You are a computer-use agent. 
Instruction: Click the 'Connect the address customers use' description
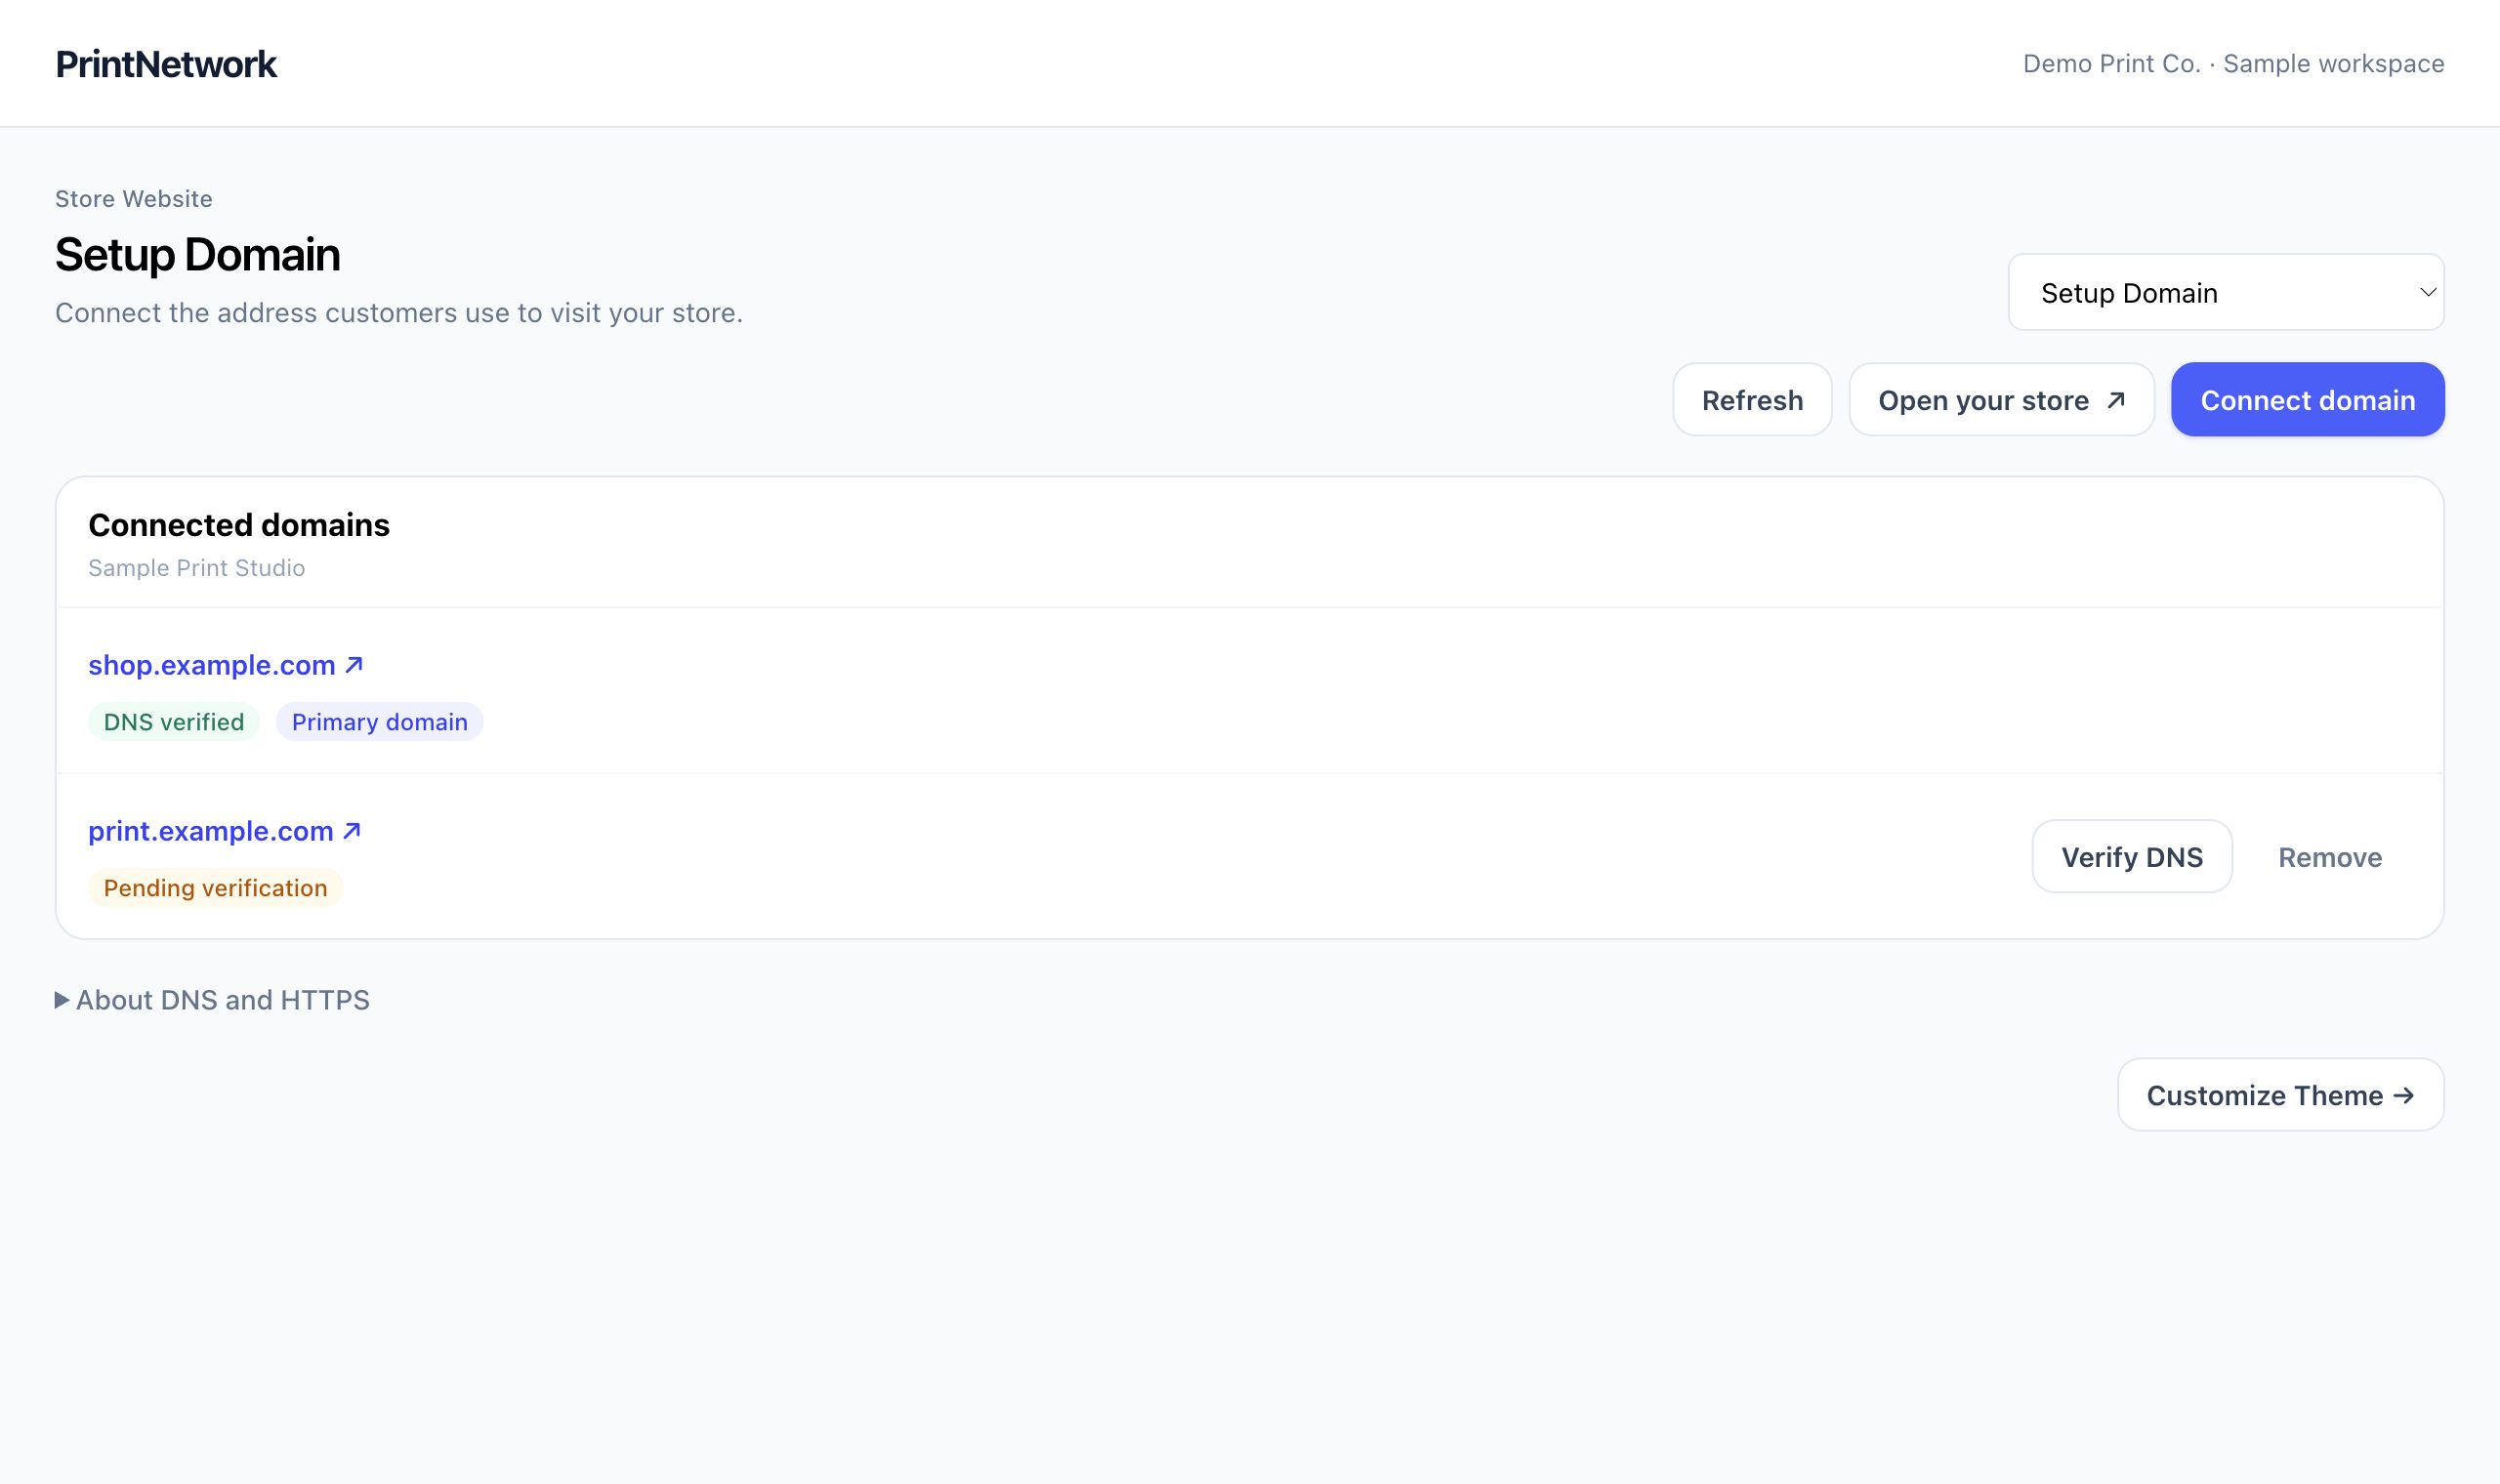coord(399,313)
